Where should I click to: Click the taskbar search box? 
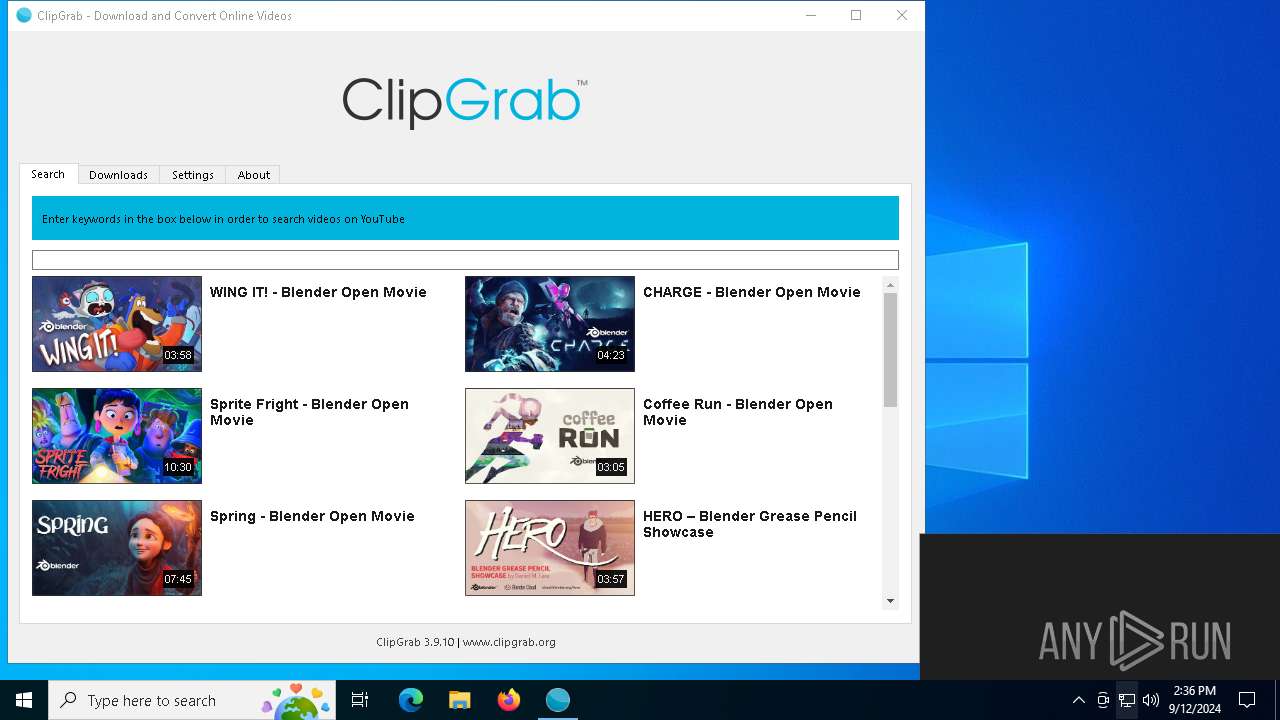tap(192, 700)
